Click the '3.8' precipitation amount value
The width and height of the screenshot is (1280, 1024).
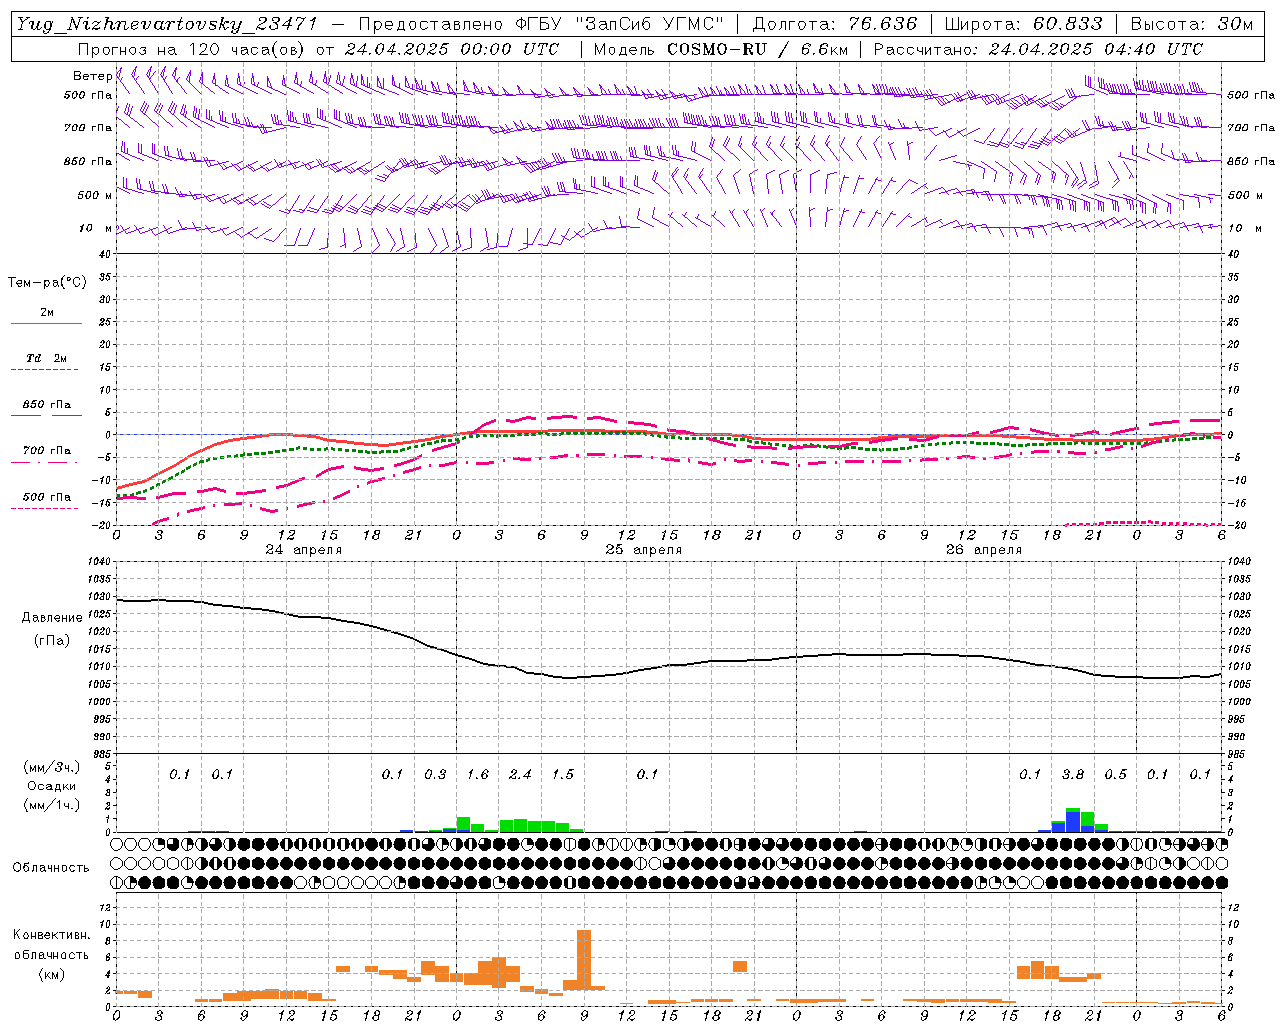pos(1073,774)
